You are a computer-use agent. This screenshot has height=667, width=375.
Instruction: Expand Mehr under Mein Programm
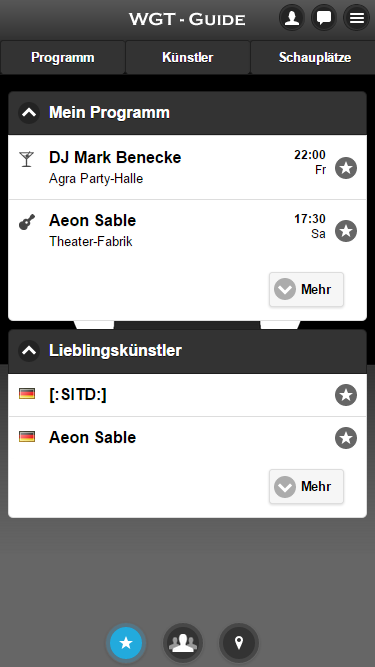click(x=306, y=290)
